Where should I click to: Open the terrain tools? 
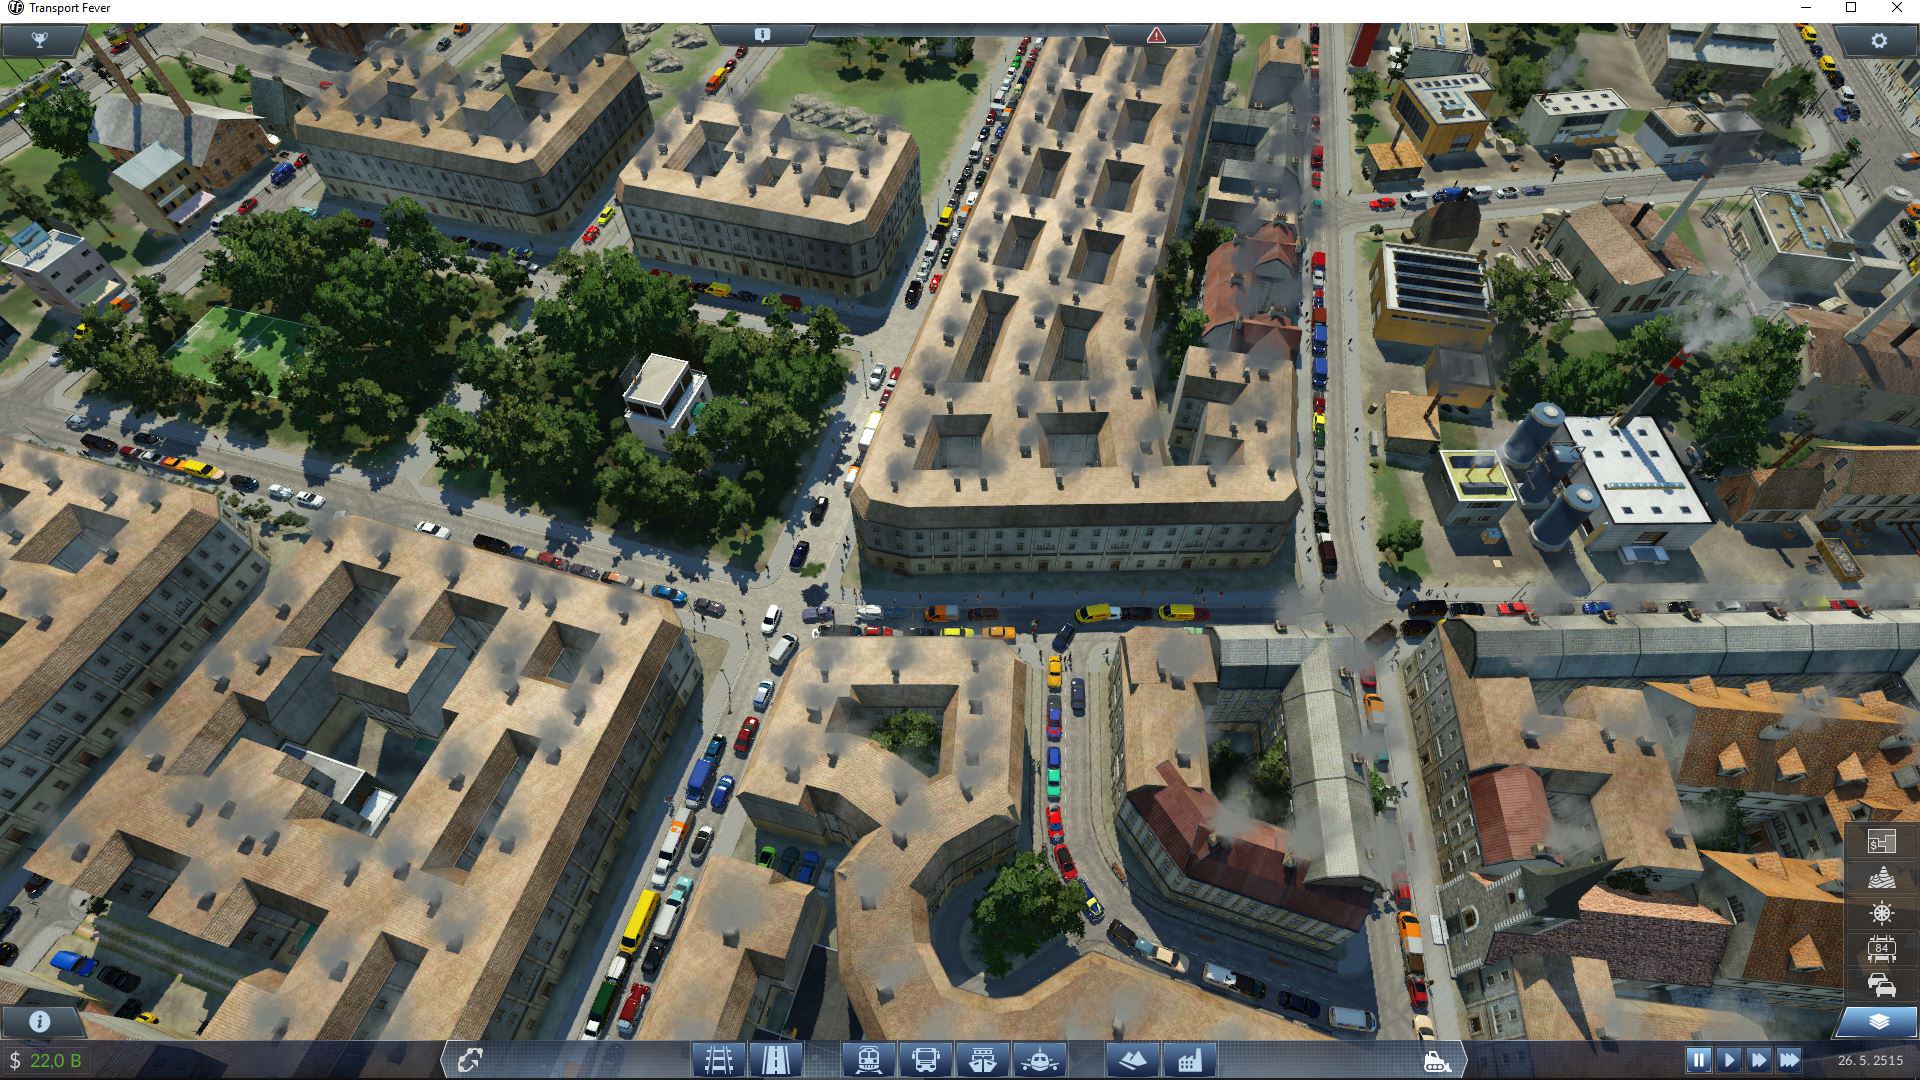1132,1059
